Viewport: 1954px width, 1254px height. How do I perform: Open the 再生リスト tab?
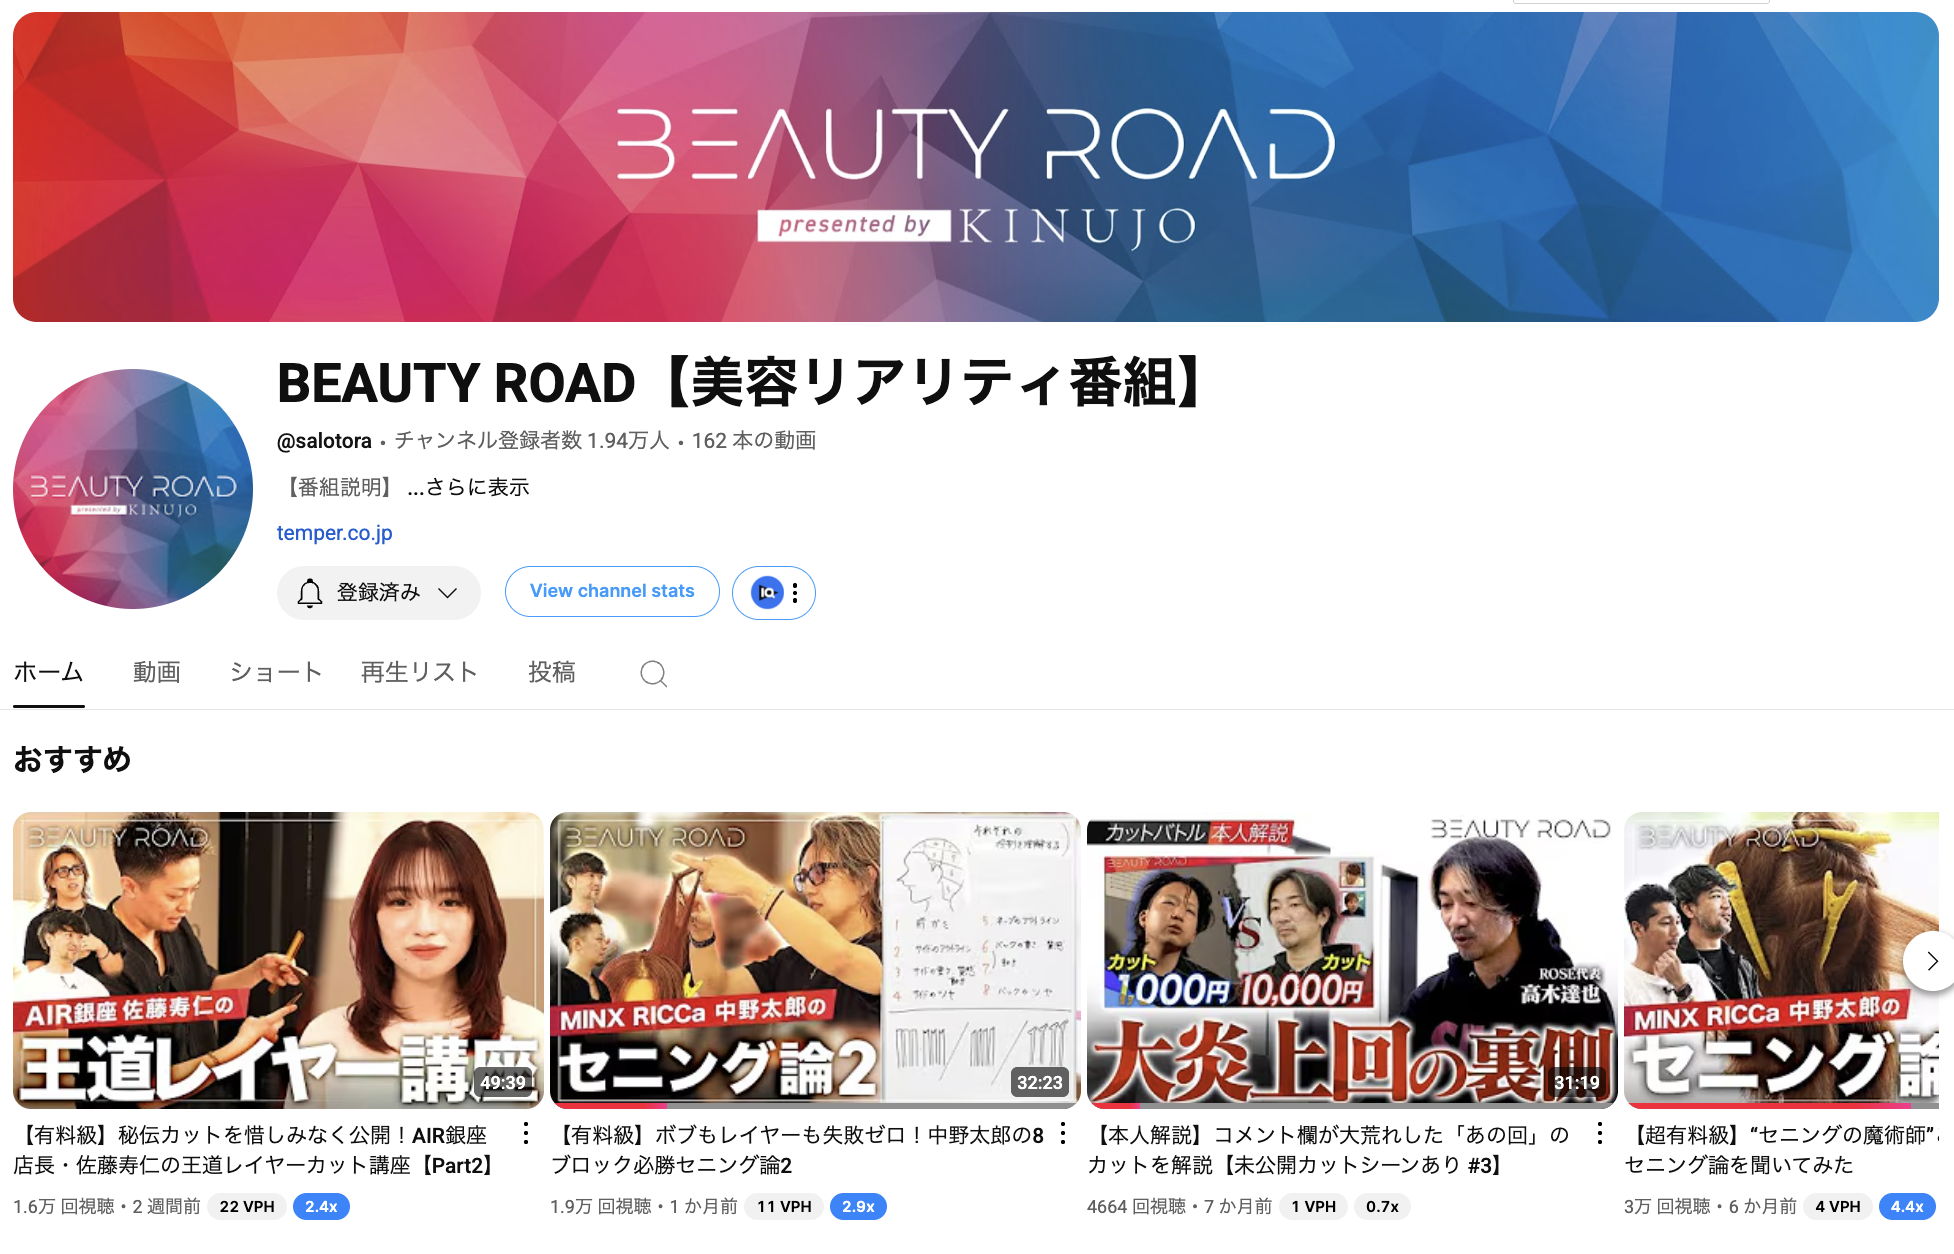tap(420, 672)
